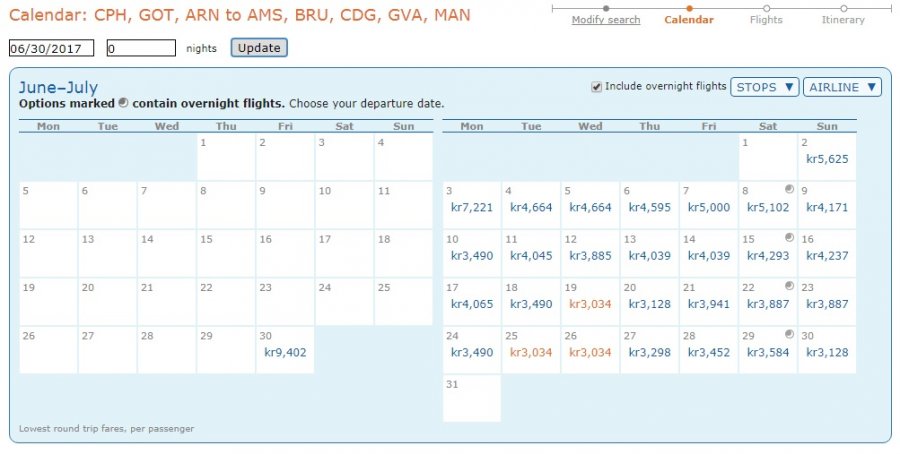This screenshot has height=454, width=900.
Task: Click the Modify search progress step dot
Action: 606,8
